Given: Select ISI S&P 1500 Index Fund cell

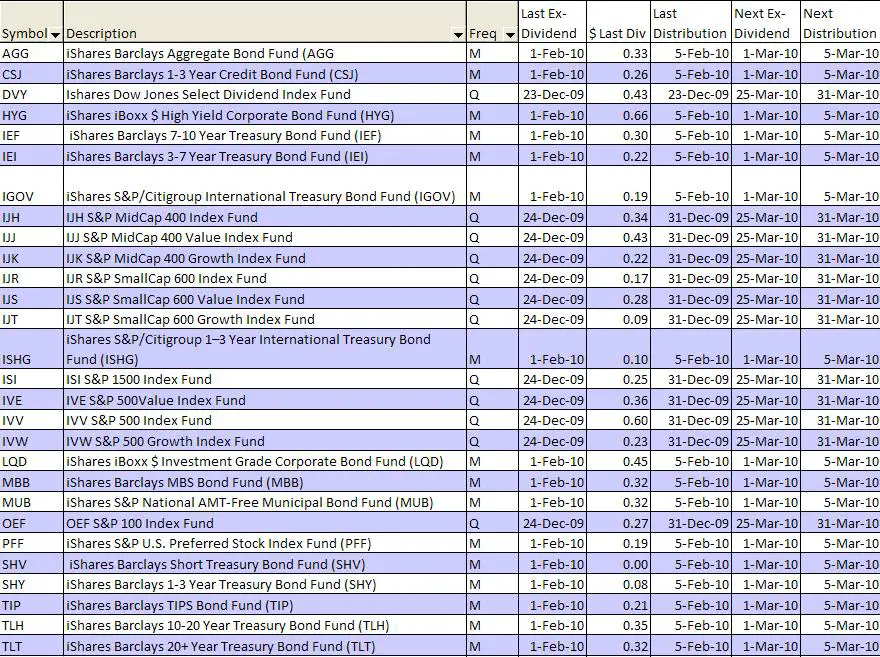Looking at the screenshot, I should click(265, 379).
